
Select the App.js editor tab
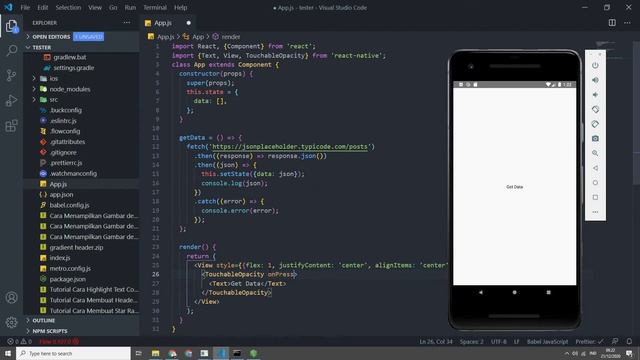pyautogui.click(x=169, y=23)
